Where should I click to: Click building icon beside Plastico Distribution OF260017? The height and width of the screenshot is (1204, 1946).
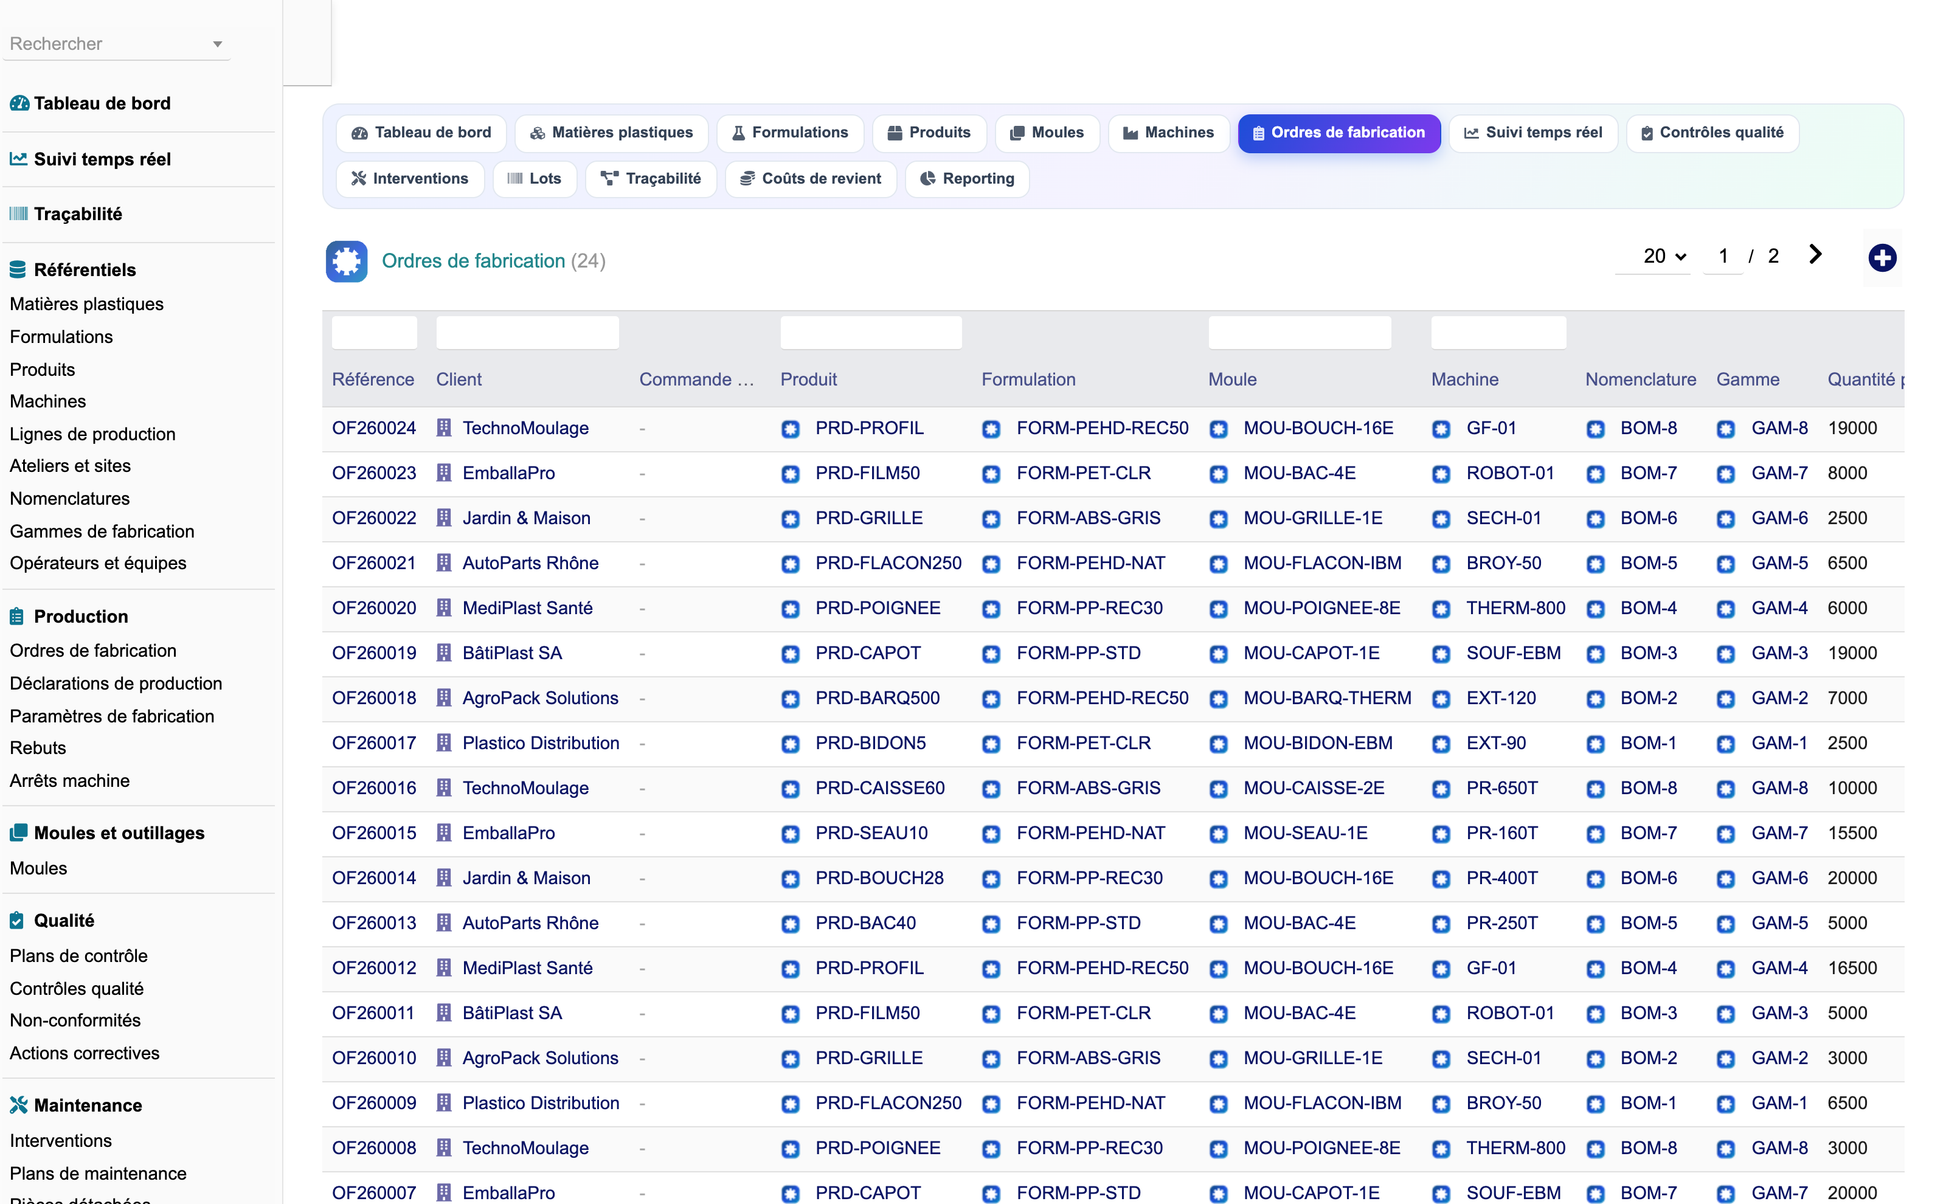point(444,743)
